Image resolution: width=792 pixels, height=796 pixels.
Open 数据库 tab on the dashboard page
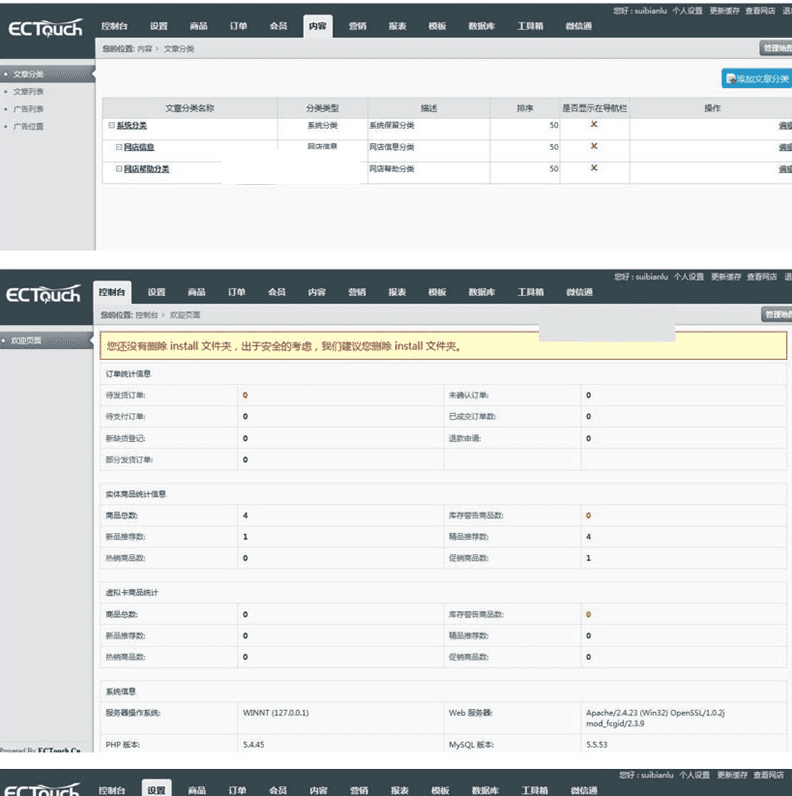[481, 292]
